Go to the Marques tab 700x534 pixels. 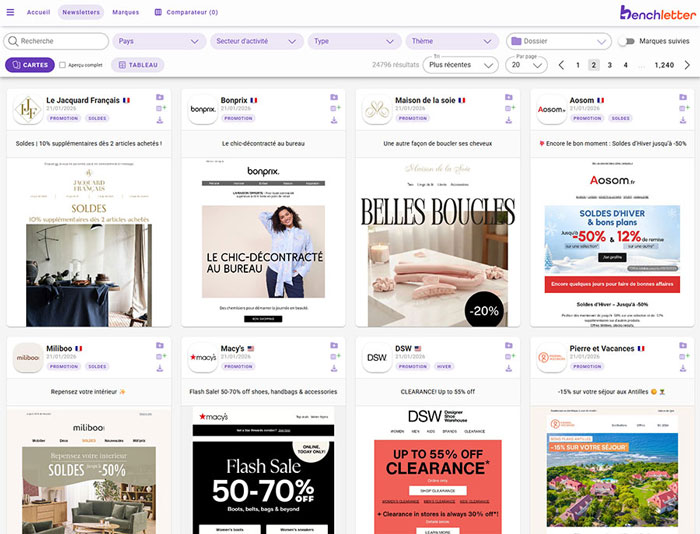(x=126, y=12)
